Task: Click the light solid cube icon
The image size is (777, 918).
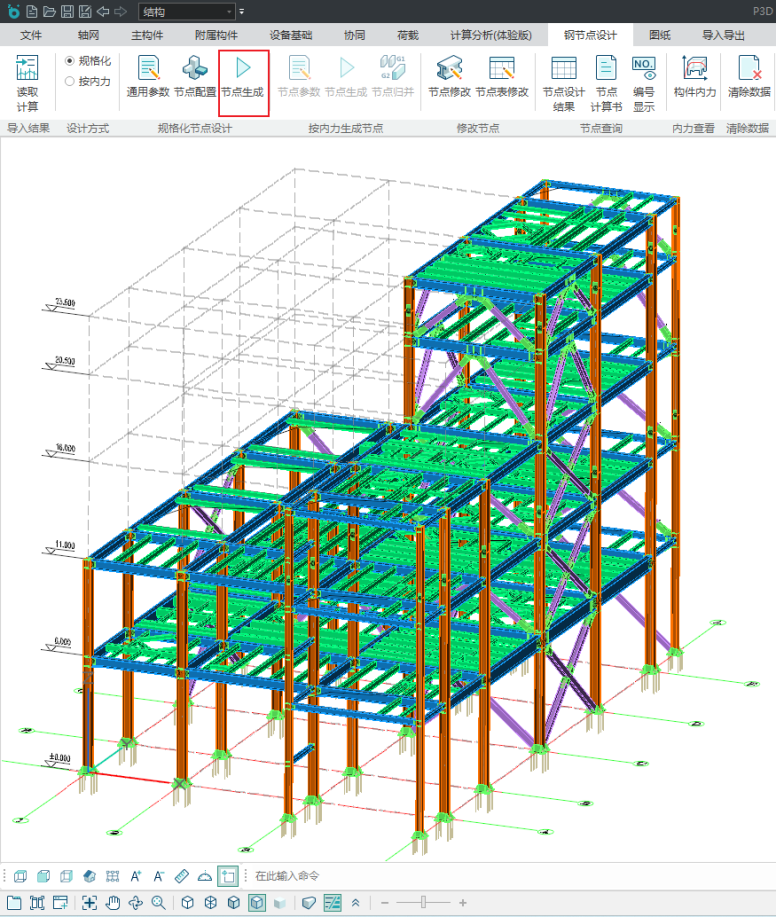Action: pos(280,903)
